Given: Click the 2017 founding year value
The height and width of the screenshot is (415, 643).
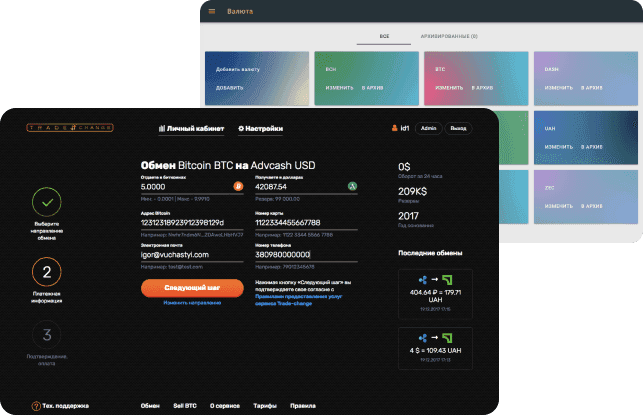Looking at the screenshot, I should pos(408,216).
